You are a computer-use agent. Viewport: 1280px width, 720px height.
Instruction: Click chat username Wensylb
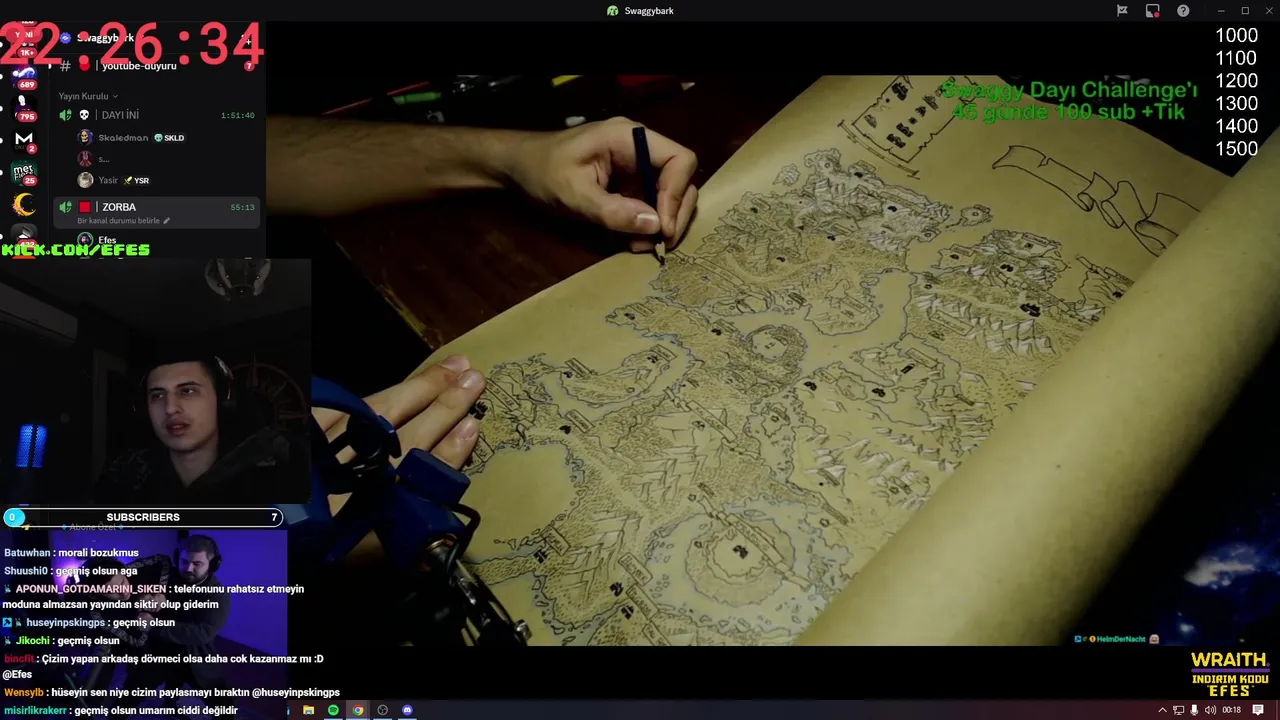pyautogui.click(x=24, y=692)
